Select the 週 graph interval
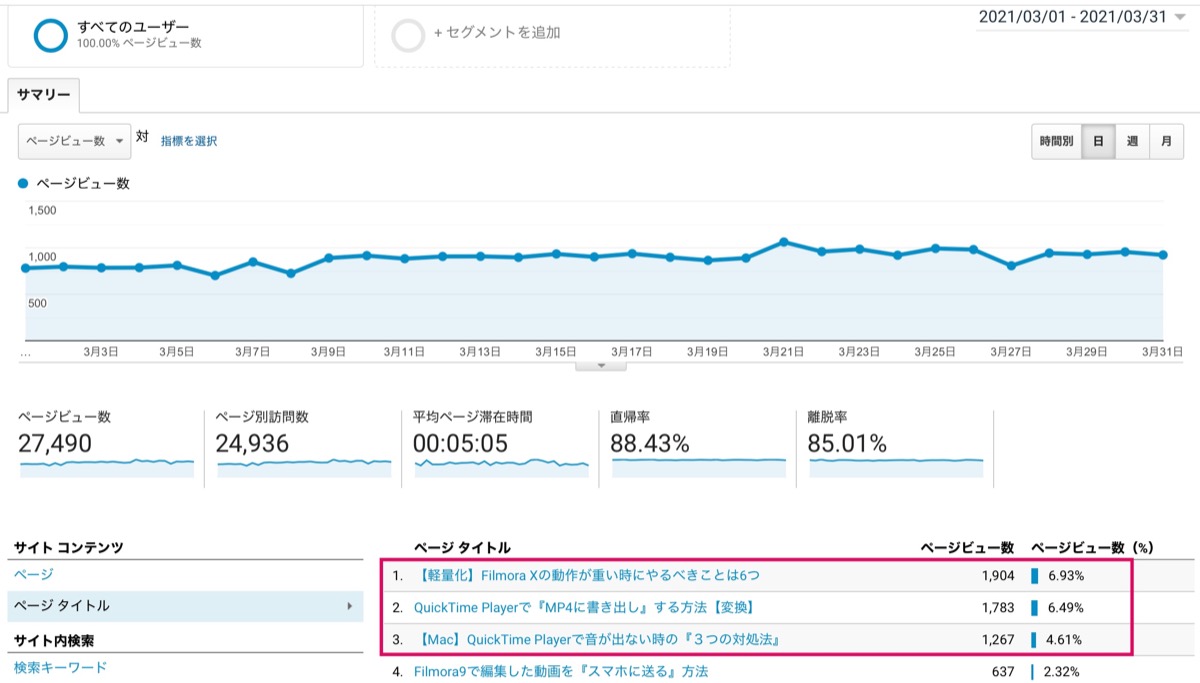The image size is (1200, 683). [x=1132, y=141]
